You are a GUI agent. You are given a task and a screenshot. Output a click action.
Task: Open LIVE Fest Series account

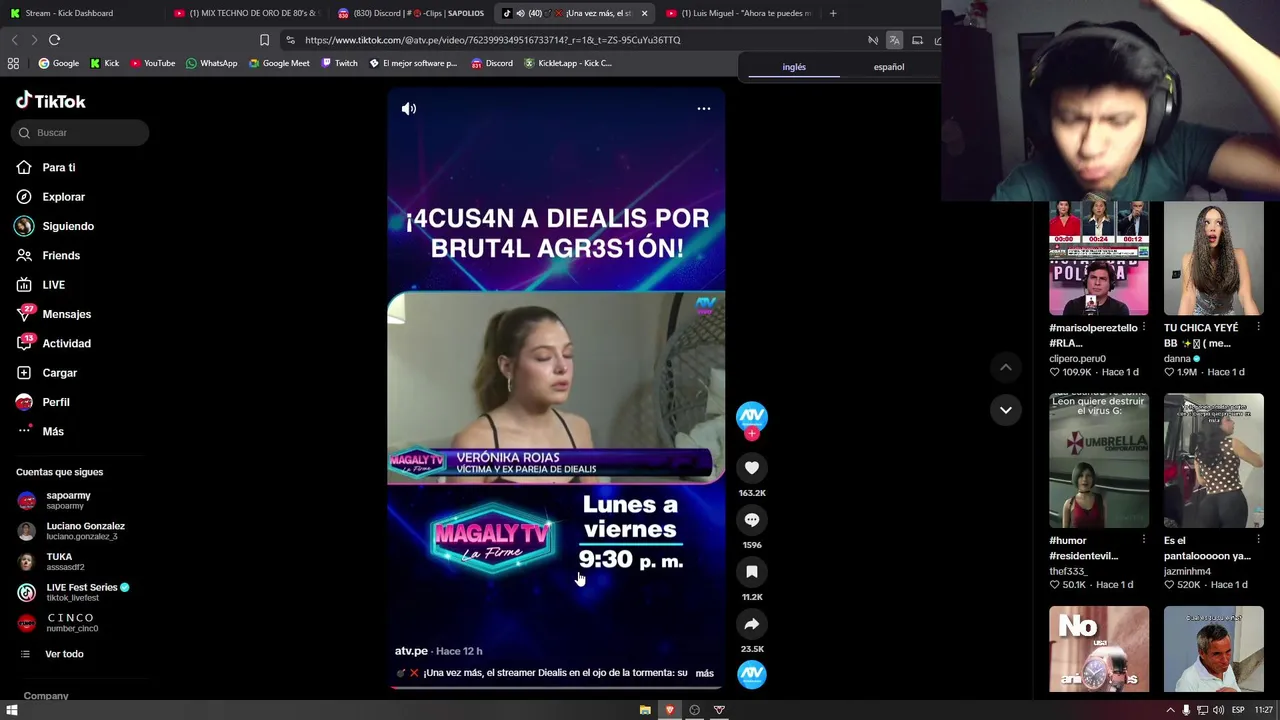[73, 592]
